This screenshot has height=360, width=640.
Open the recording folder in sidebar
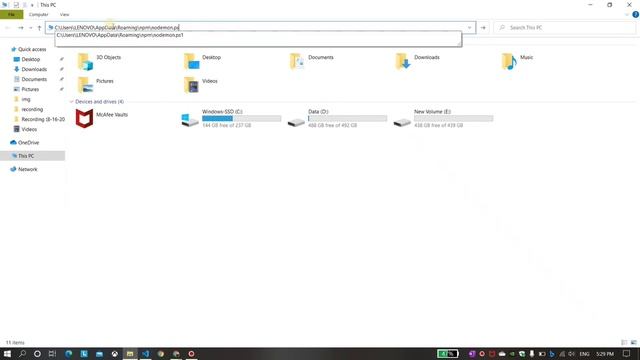[32, 109]
